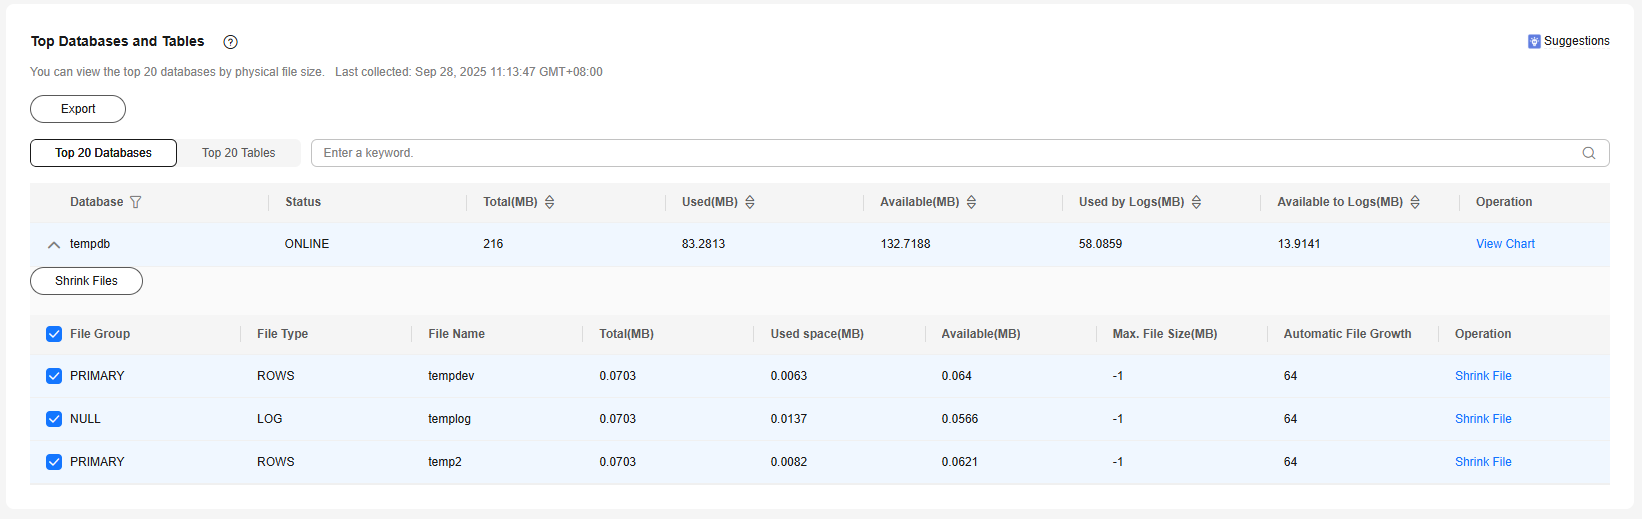The image size is (1642, 519).
Task: Open the Database column filter icon
Action: [x=136, y=202]
